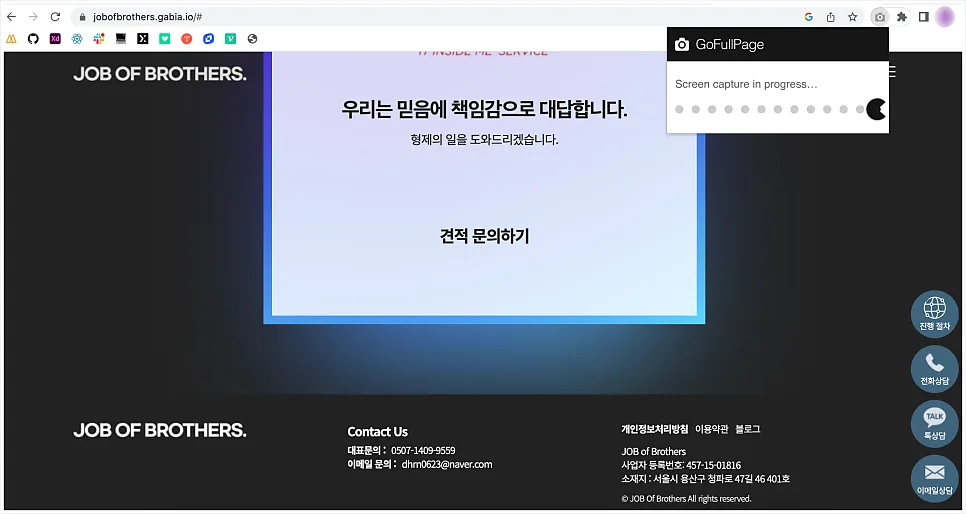Open the green V bookmark

(x=230, y=39)
